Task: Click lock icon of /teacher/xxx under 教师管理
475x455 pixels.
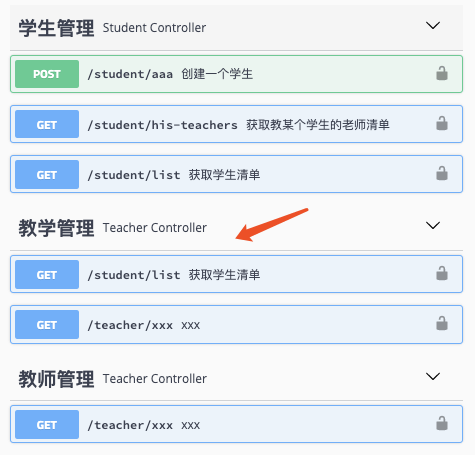Action: [x=442, y=423]
